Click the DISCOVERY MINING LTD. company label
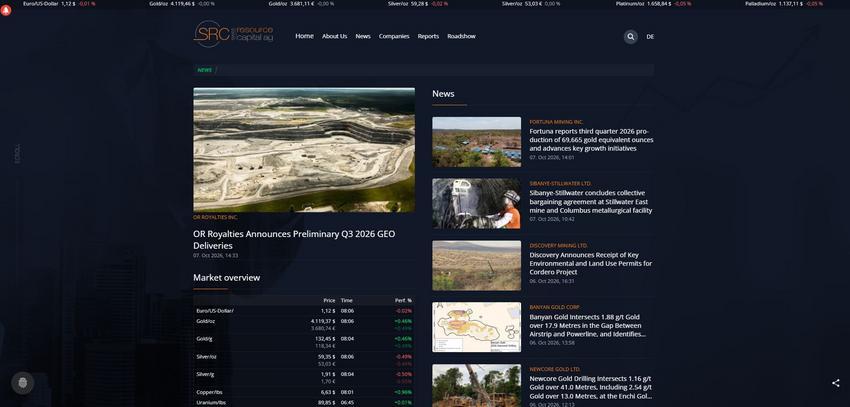The width and height of the screenshot is (850, 407). tap(558, 246)
